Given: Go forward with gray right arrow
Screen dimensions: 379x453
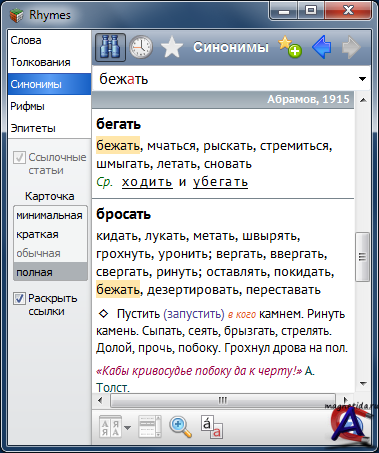Looking at the screenshot, I should (x=351, y=47).
